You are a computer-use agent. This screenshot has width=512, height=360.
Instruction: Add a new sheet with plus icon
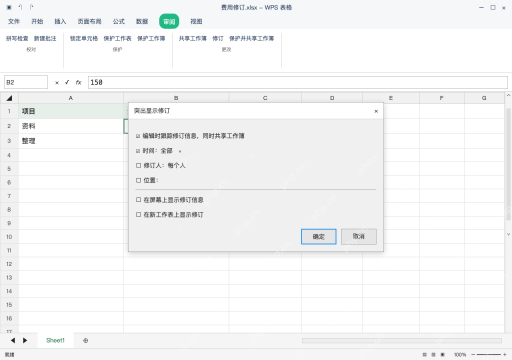[x=86, y=340]
